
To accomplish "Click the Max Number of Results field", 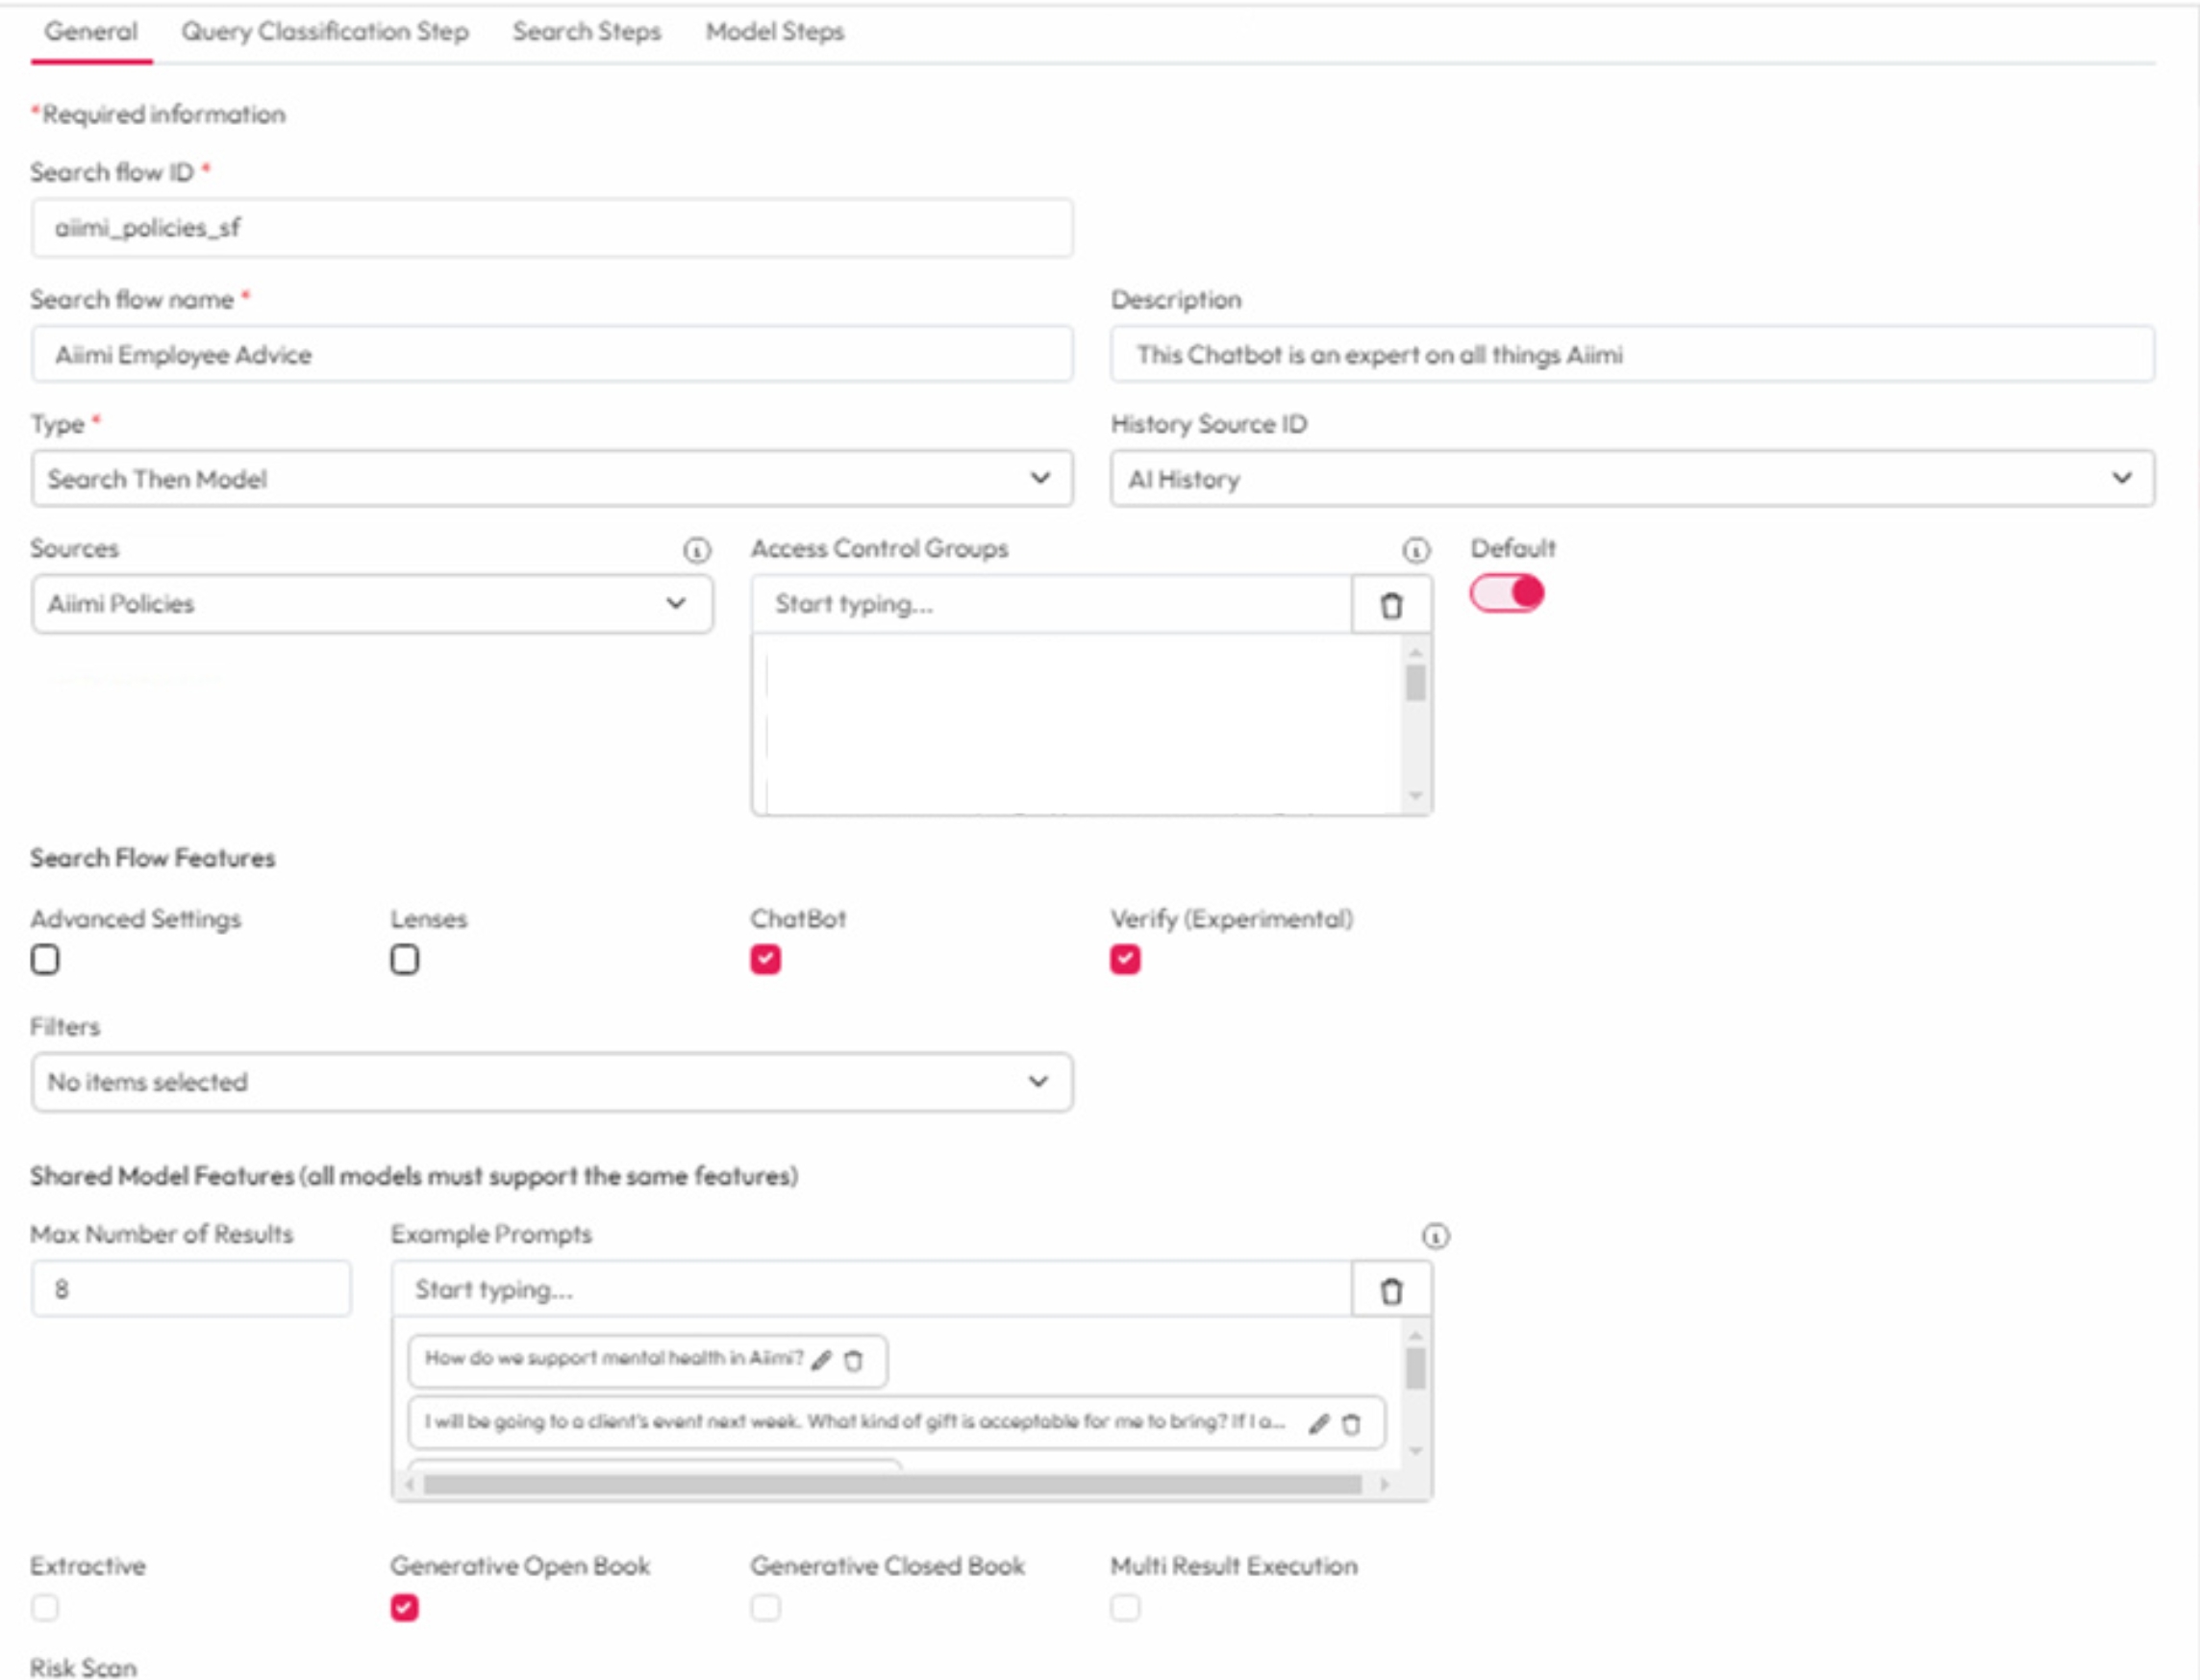I will 190,1289.
